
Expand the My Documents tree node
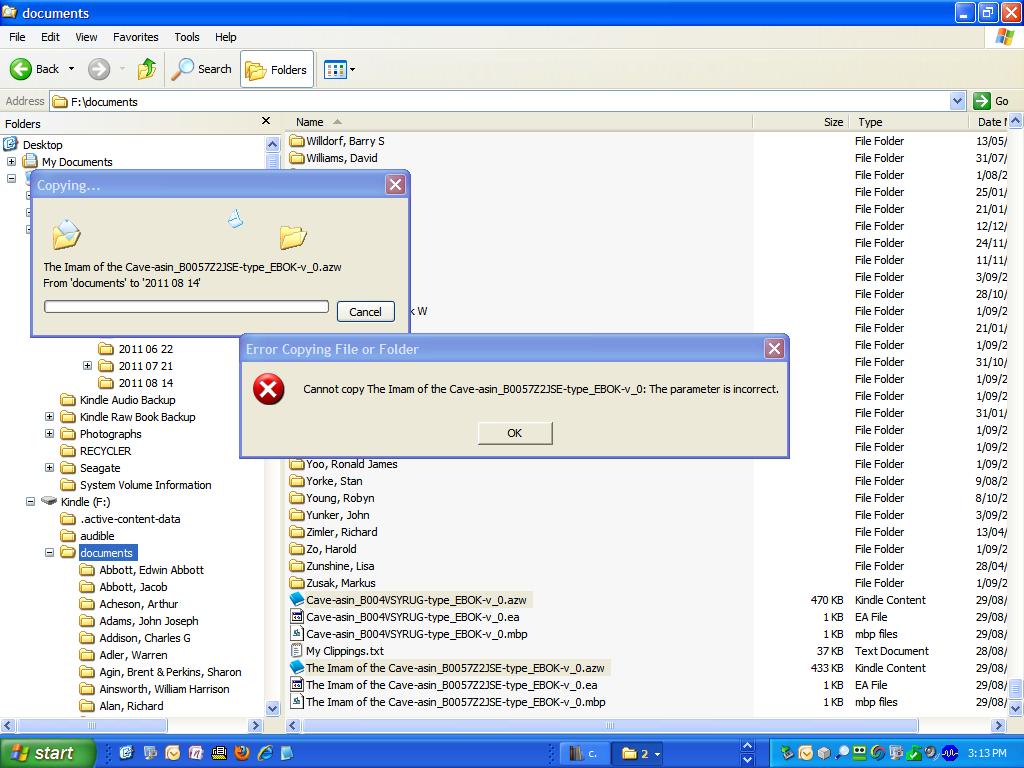point(11,161)
